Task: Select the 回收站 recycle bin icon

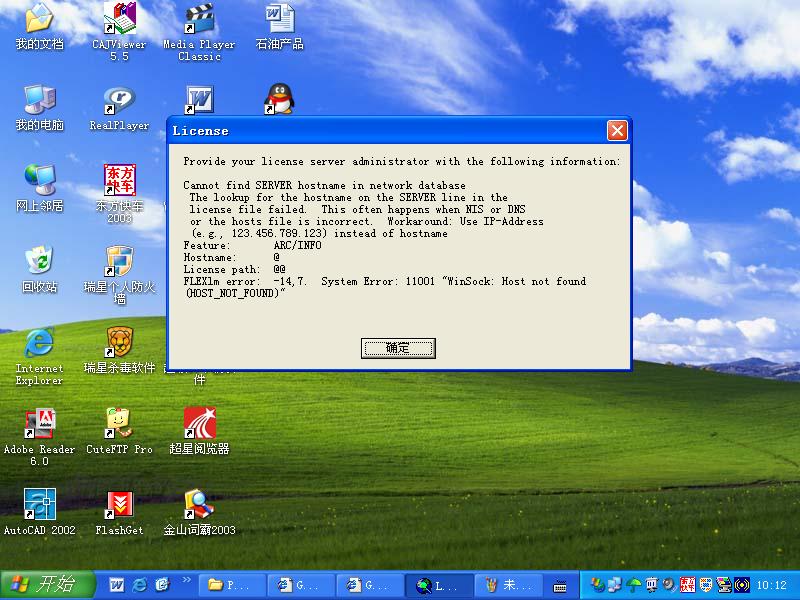Action: click(39, 269)
